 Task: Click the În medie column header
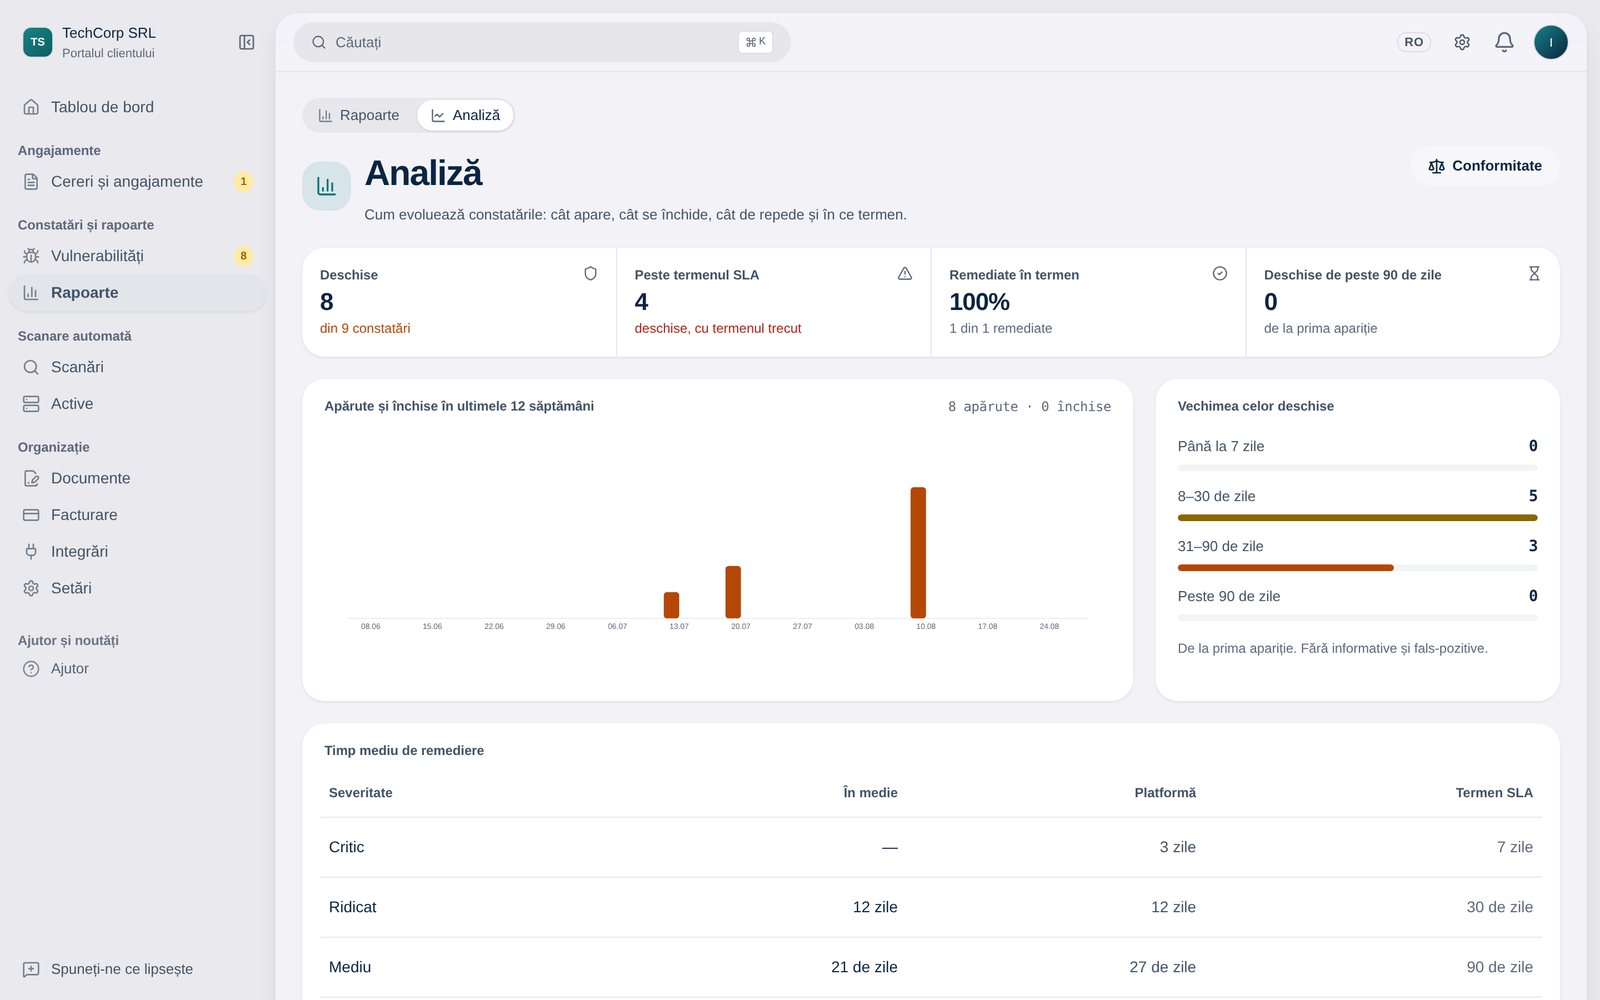(870, 793)
